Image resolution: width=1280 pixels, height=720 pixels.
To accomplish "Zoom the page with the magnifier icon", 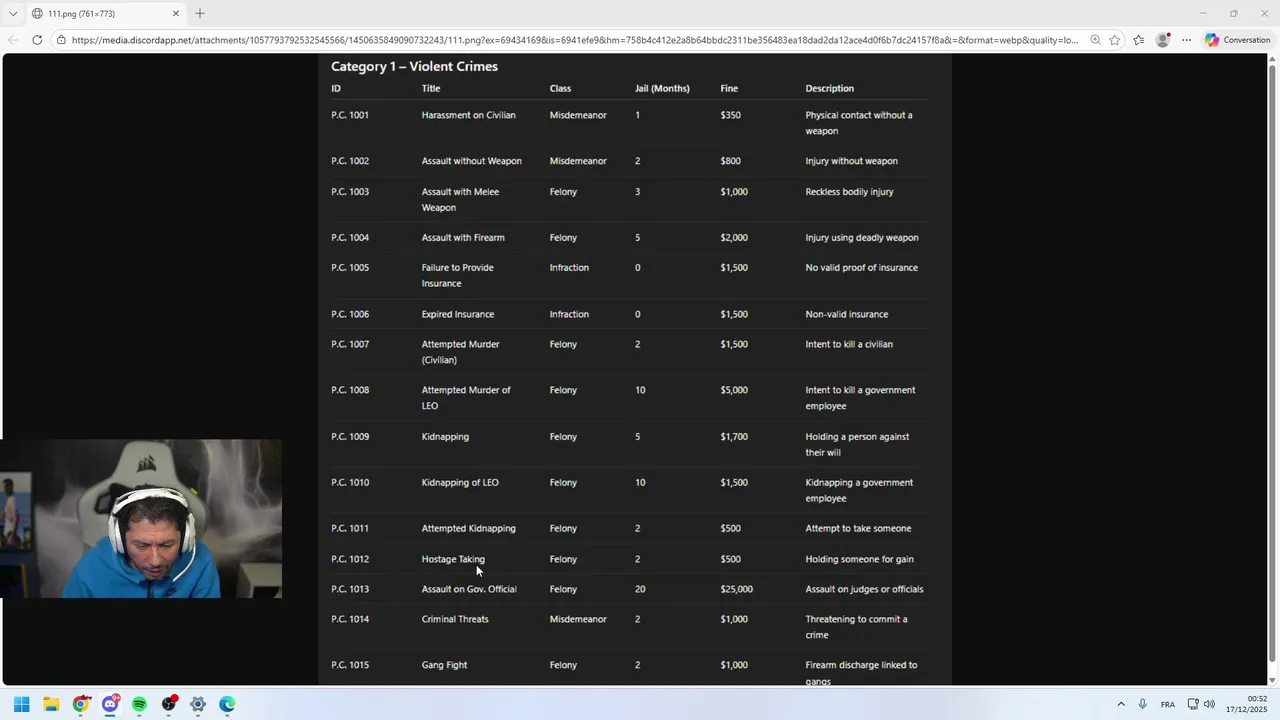I will (1095, 40).
